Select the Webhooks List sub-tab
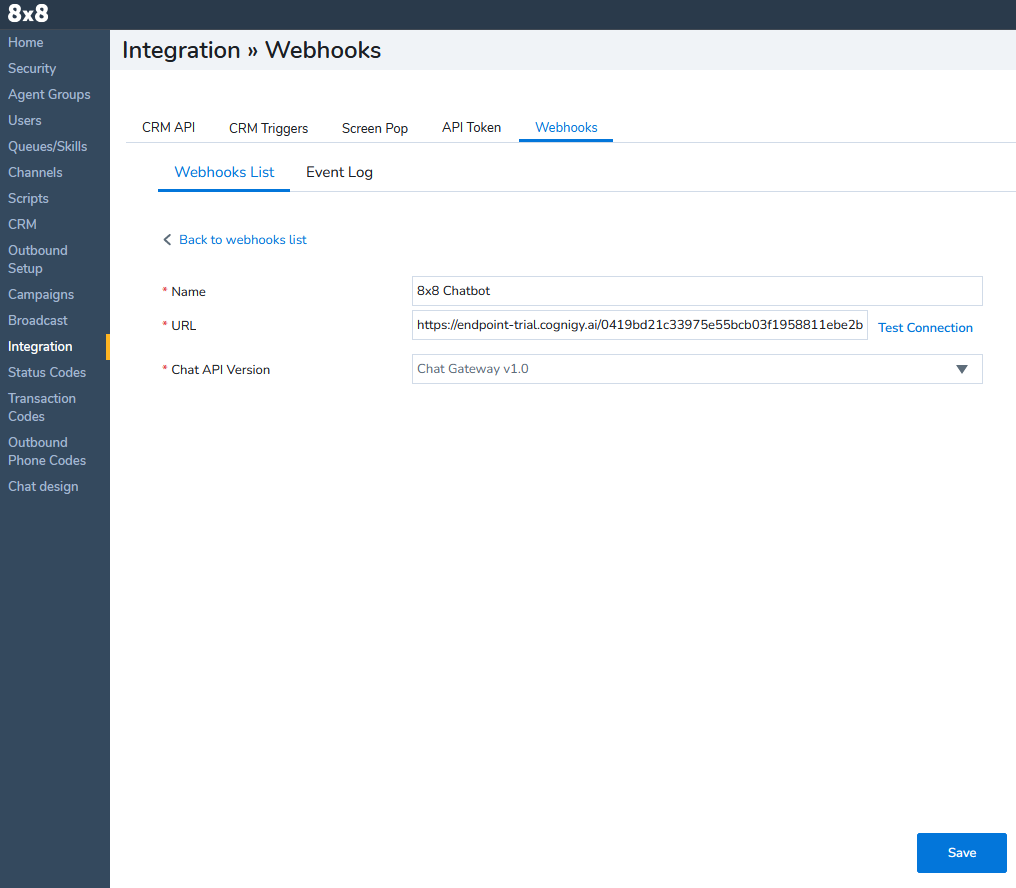This screenshot has width=1016, height=888. click(x=224, y=172)
